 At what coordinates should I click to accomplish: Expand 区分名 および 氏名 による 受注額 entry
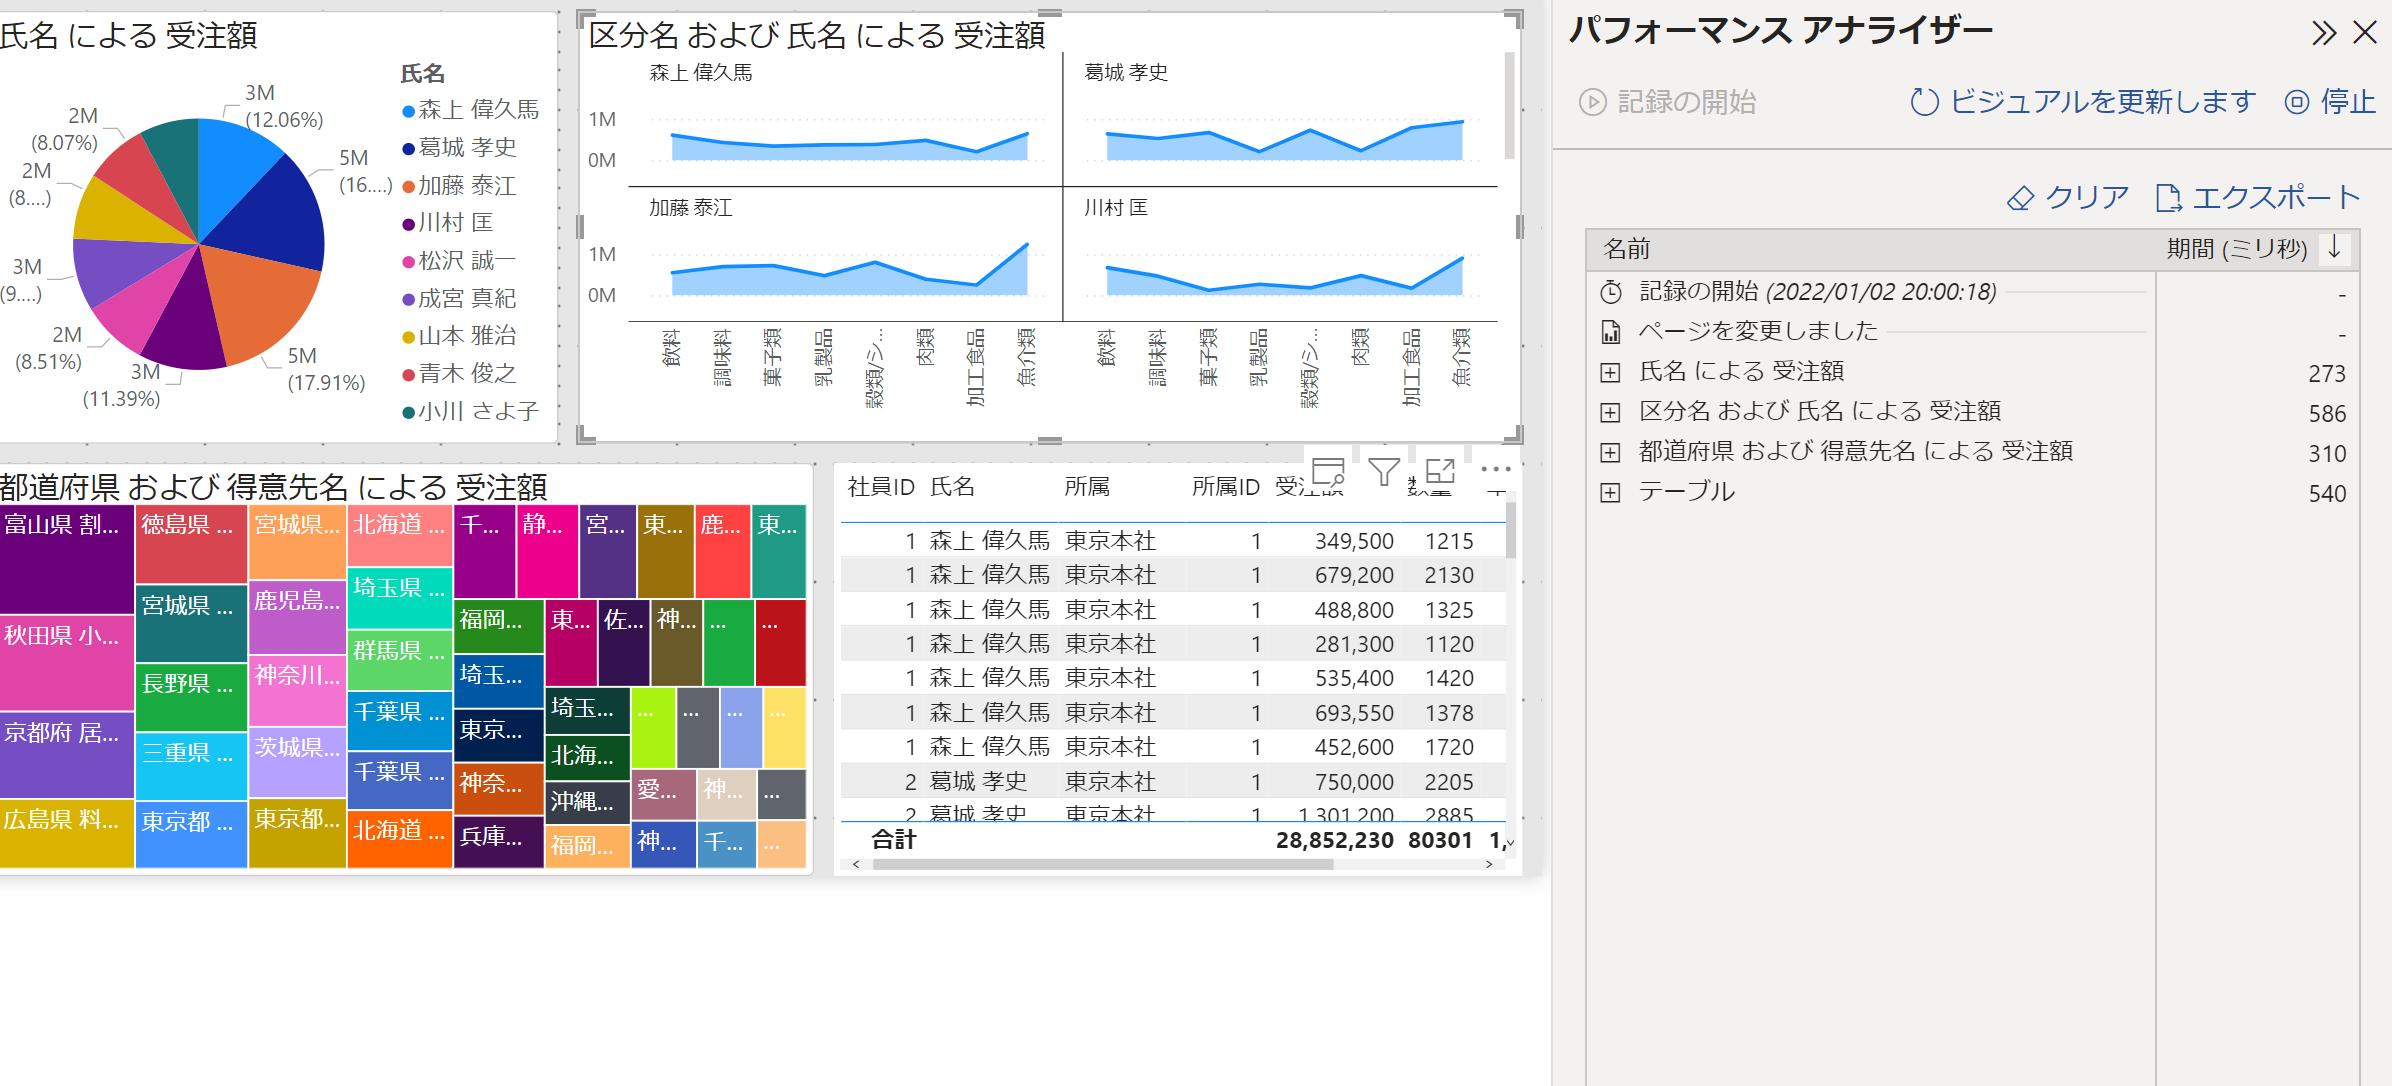tap(1610, 413)
